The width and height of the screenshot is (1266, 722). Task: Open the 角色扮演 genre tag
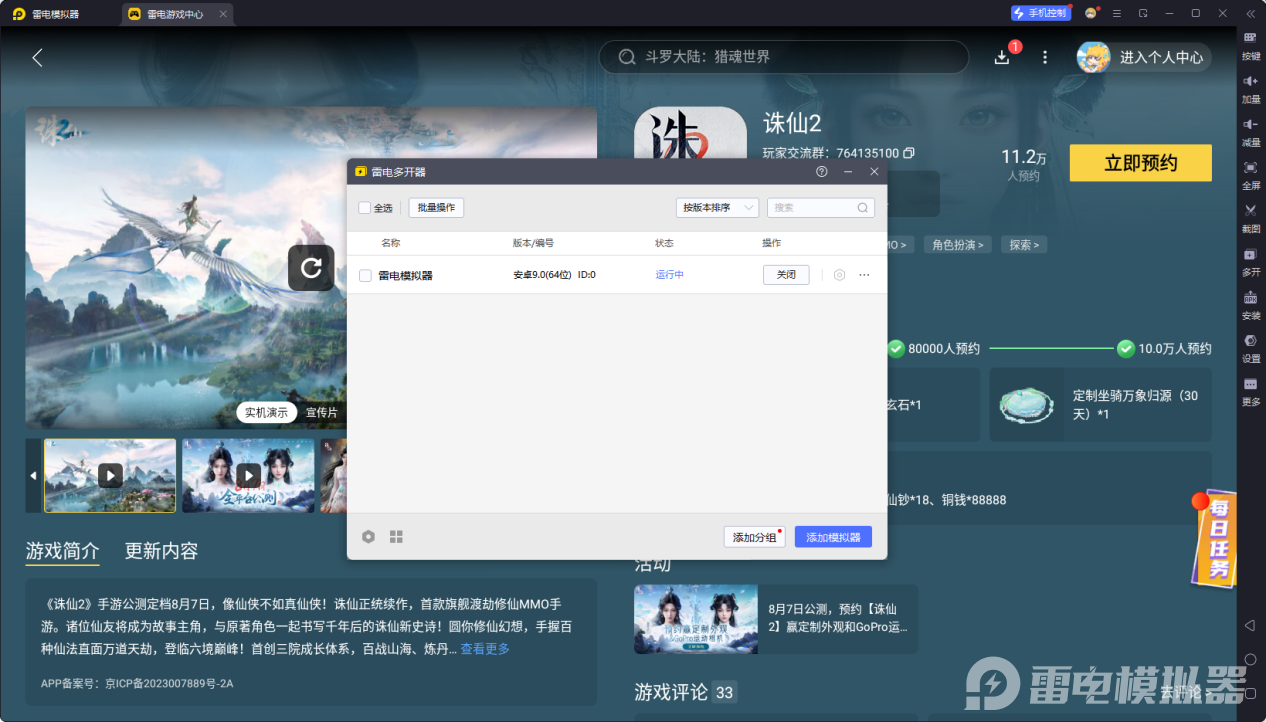click(957, 244)
